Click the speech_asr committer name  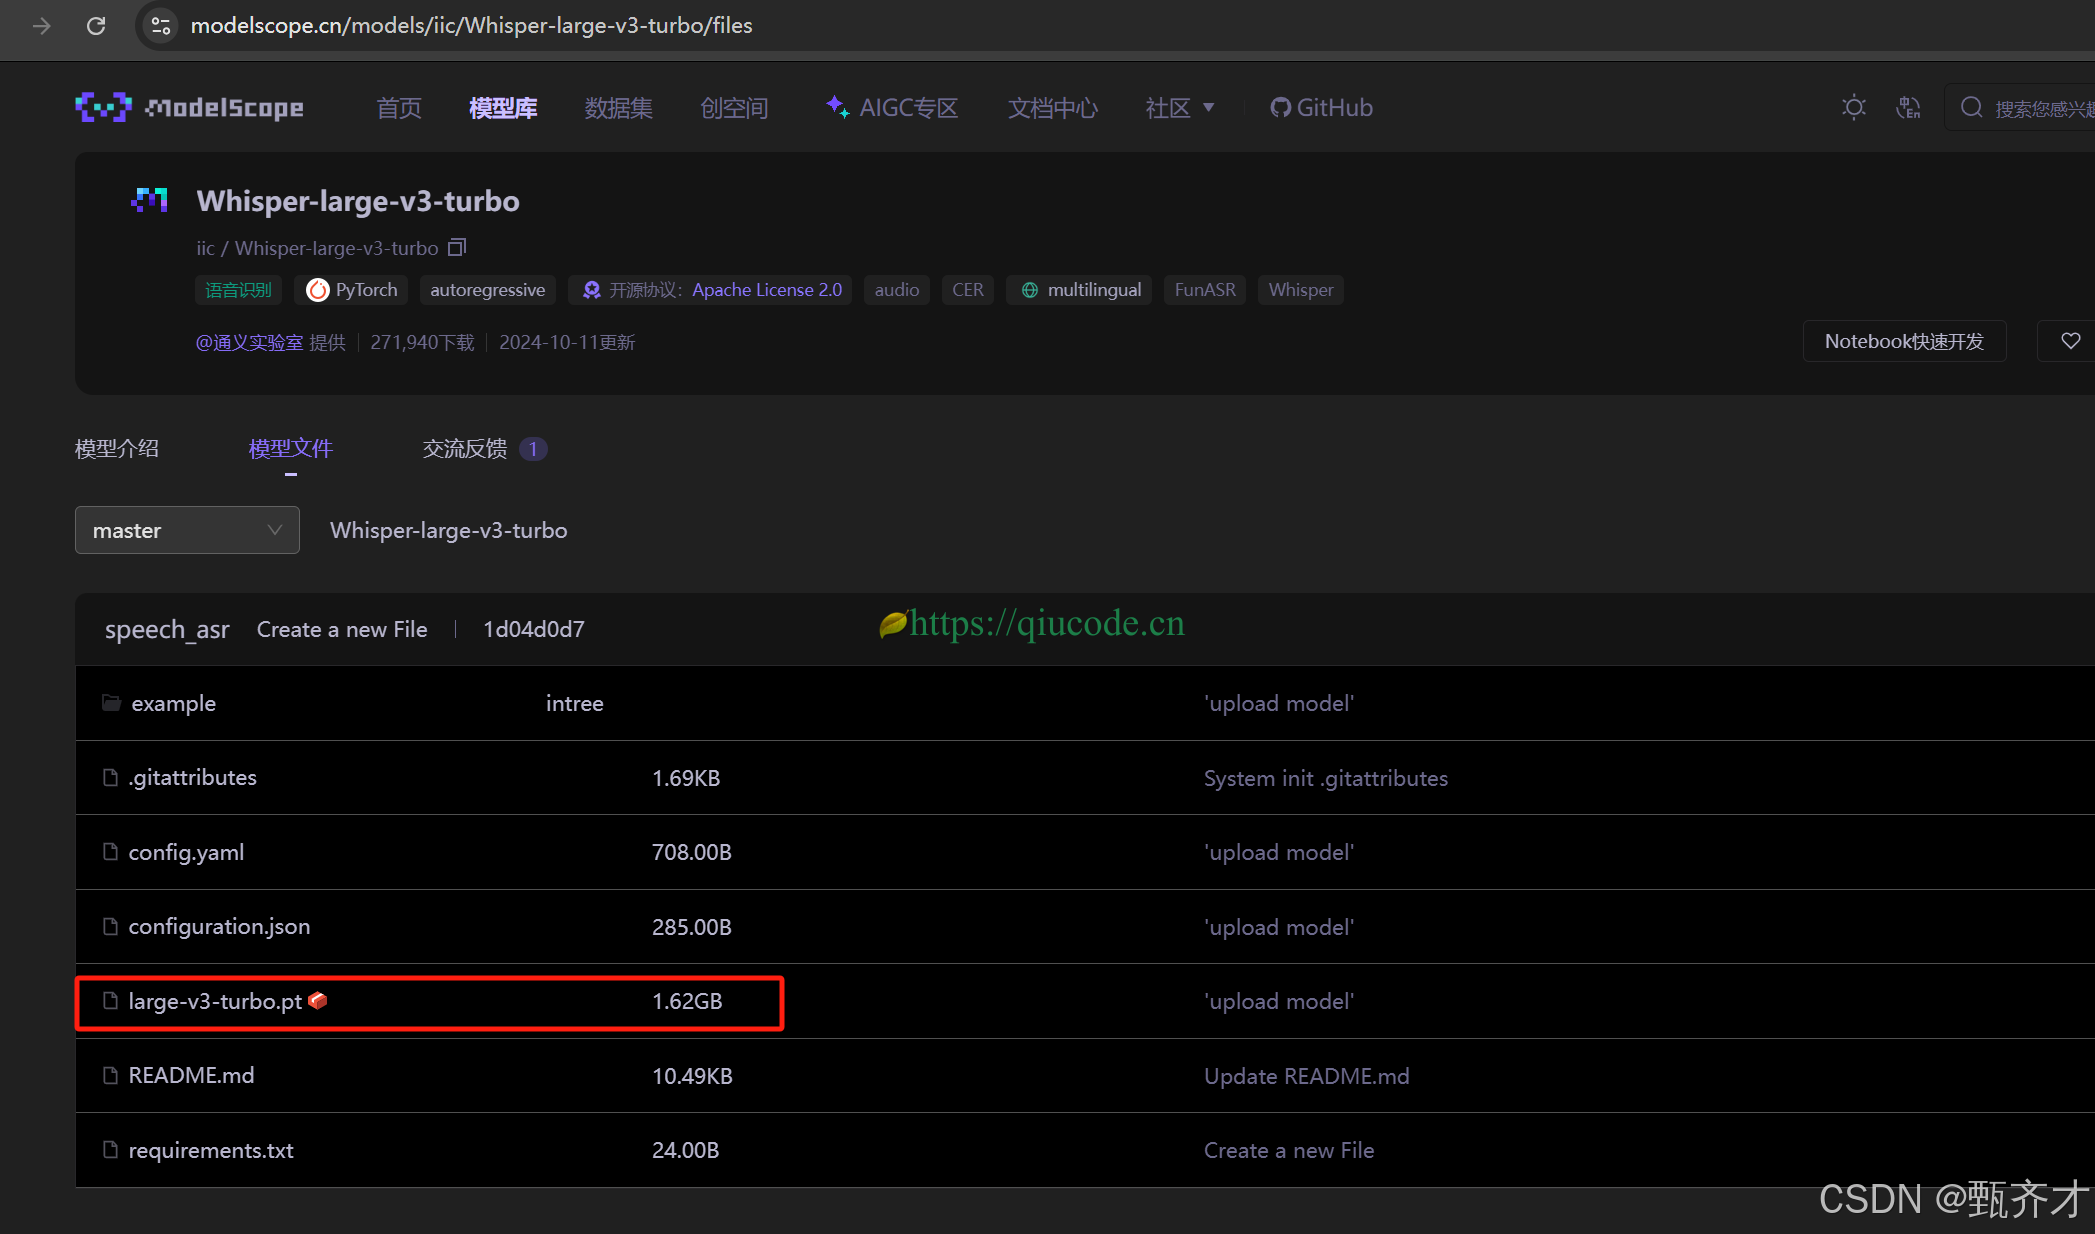tap(167, 630)
